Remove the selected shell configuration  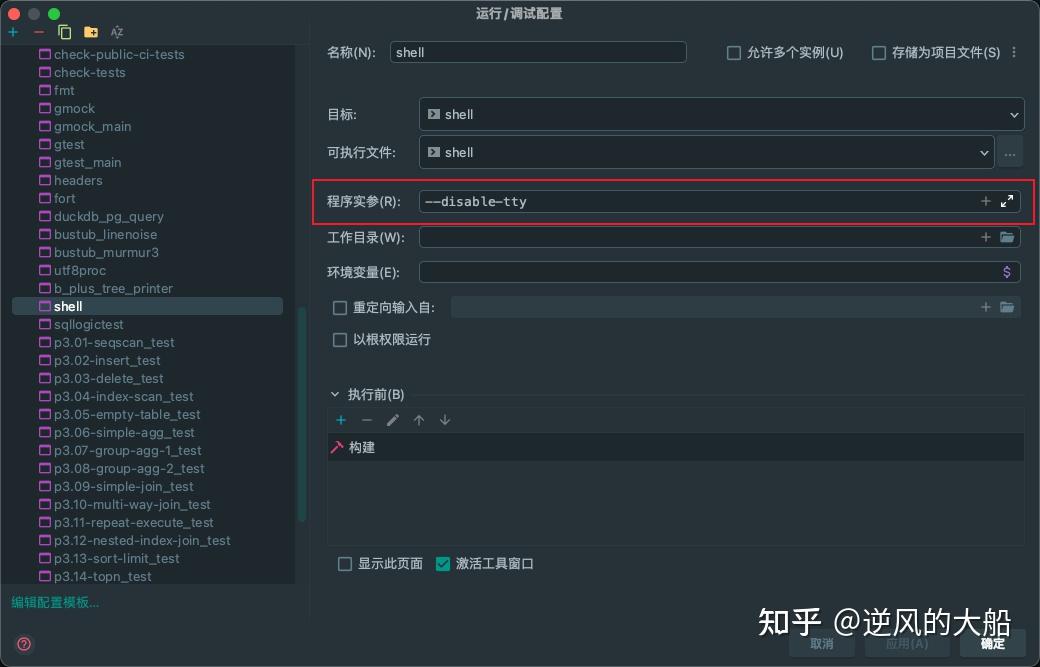(37, 32)
